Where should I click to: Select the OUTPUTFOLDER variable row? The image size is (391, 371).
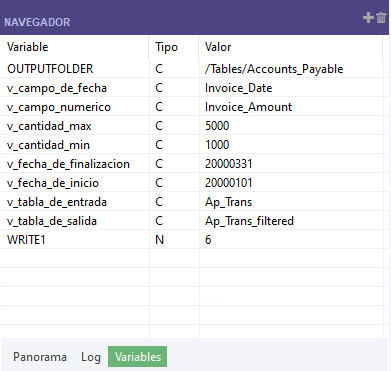(x=192, y=69)
